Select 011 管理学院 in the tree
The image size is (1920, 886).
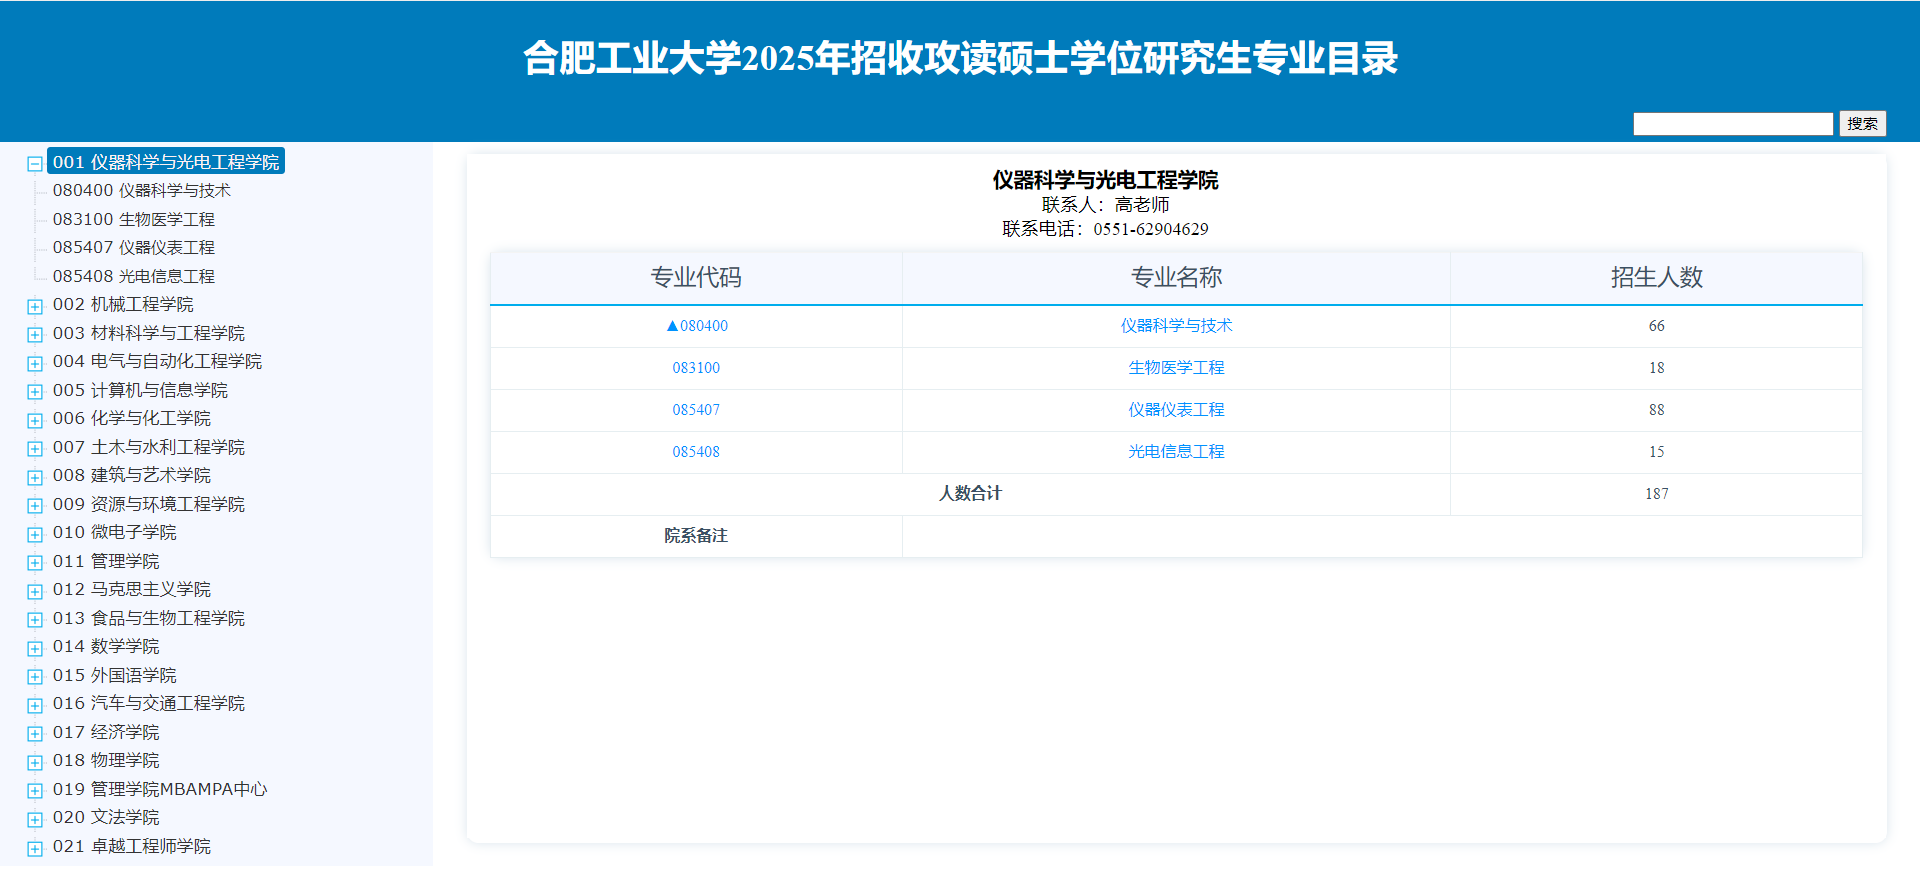point(106,561)
